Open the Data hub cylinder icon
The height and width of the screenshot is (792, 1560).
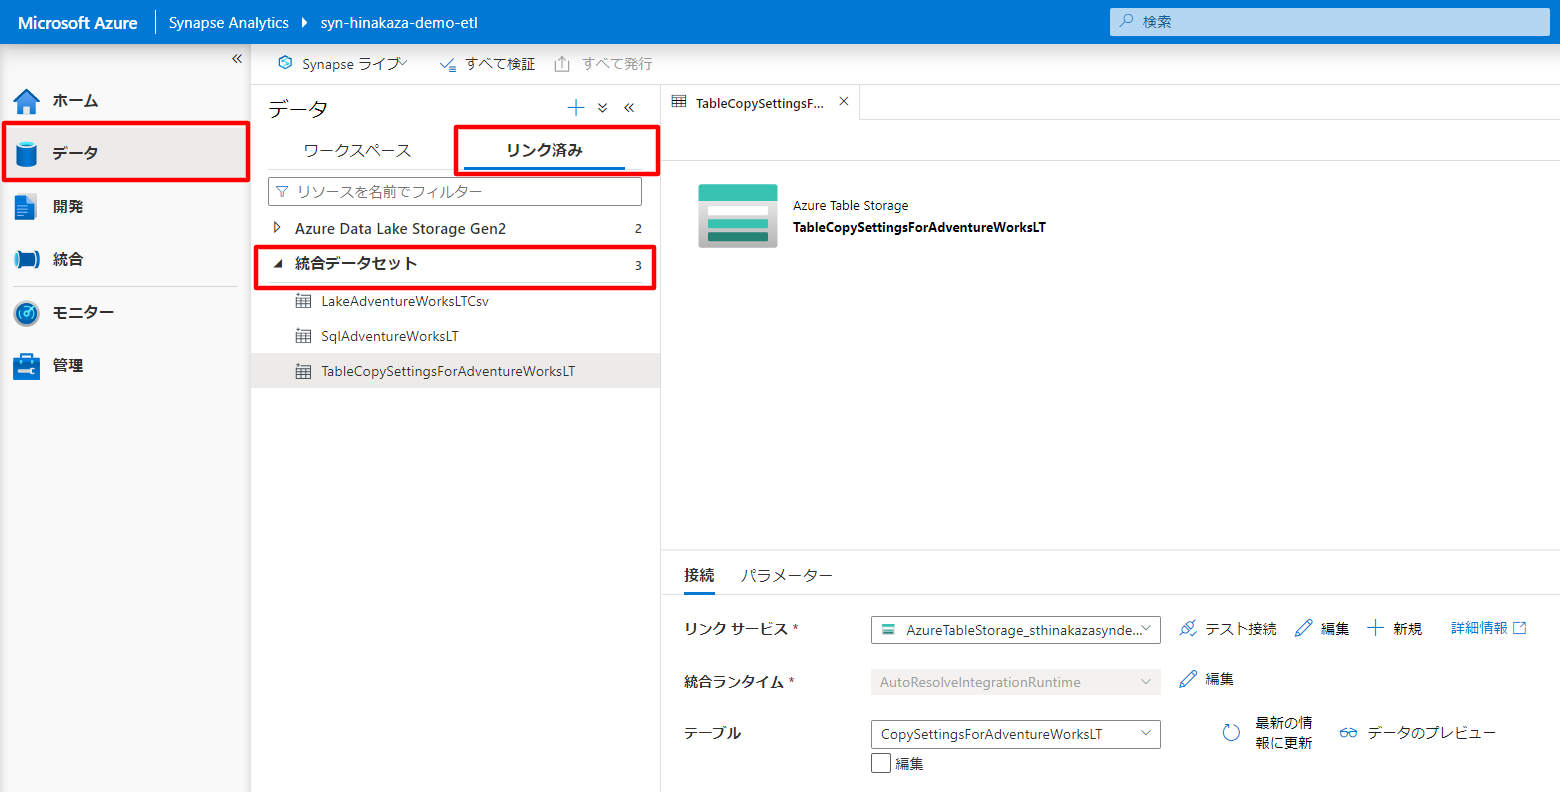tap(26, 154)
